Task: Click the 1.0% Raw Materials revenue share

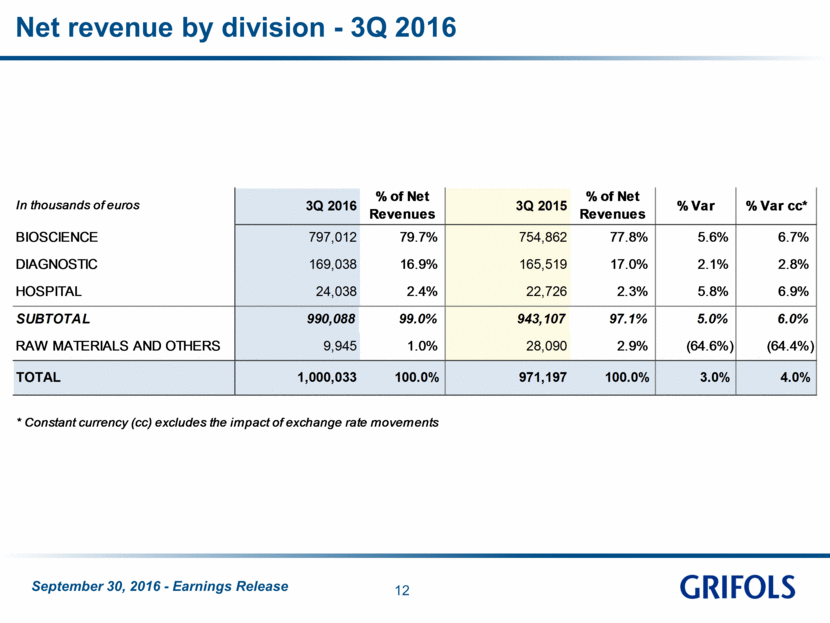Action: 422,346
